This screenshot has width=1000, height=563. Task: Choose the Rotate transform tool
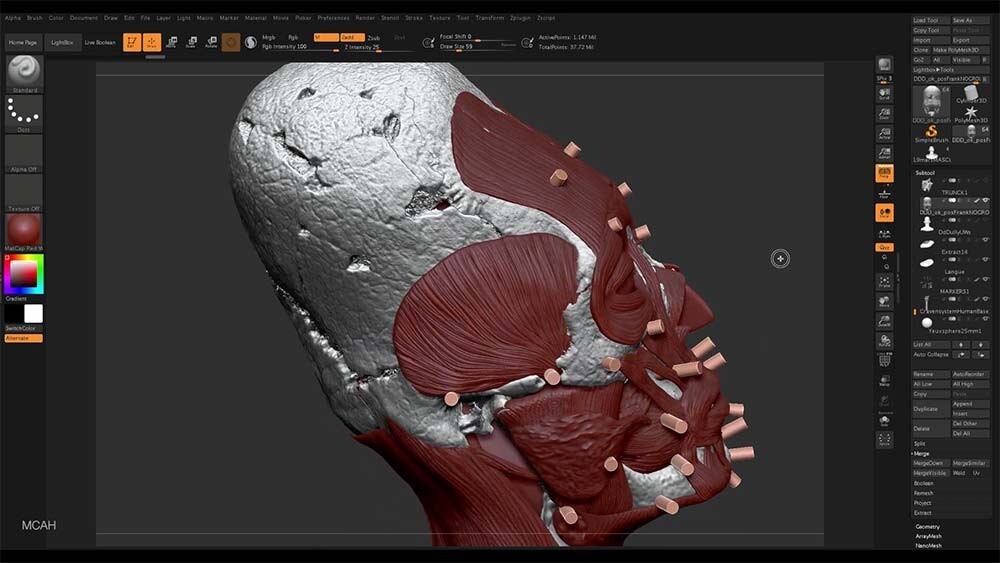(211, 42)
